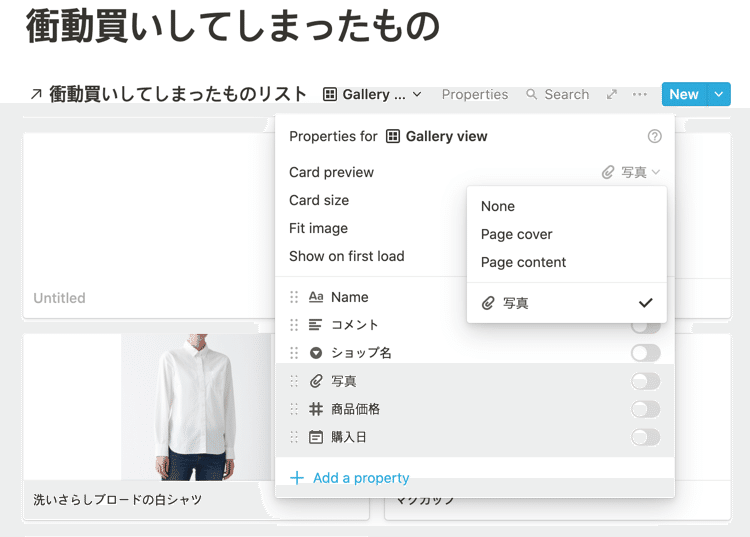Click the magnifier Search icon
The image size is (750, 537).
[x=531, y=94]
